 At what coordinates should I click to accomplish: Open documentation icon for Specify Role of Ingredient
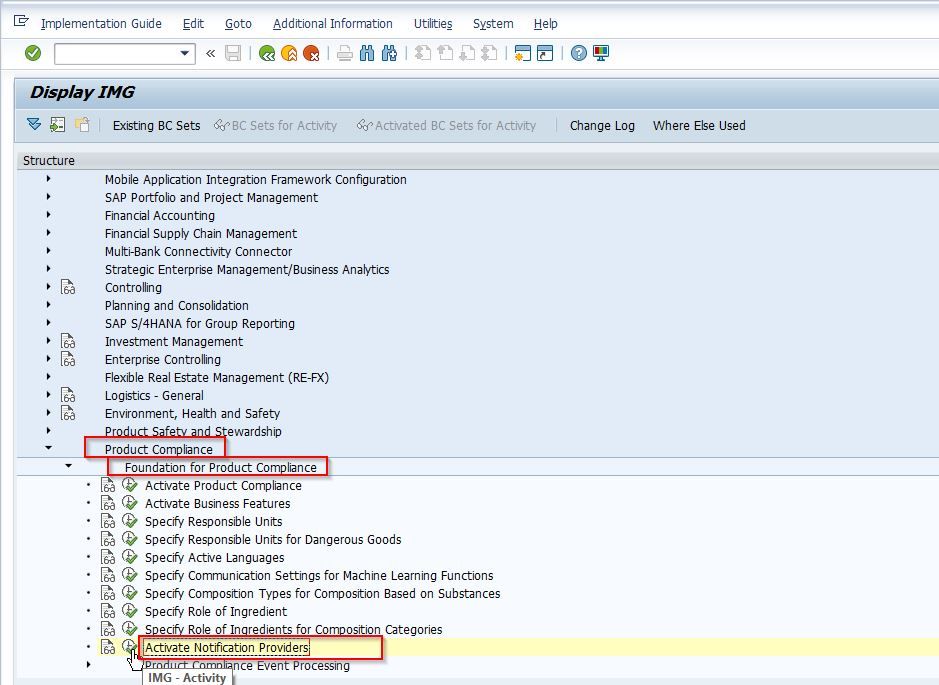(108, 611)
